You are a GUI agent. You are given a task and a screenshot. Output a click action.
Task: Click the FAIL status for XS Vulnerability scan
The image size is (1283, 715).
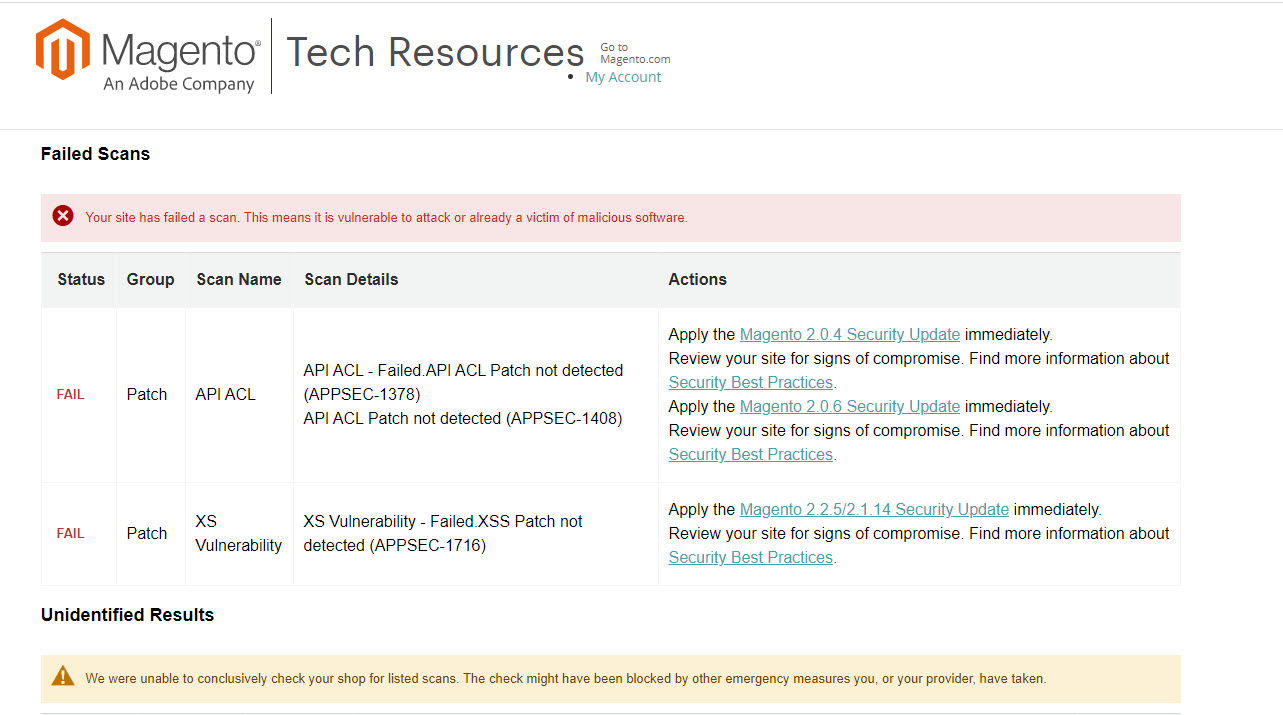[x=70, y=533]
